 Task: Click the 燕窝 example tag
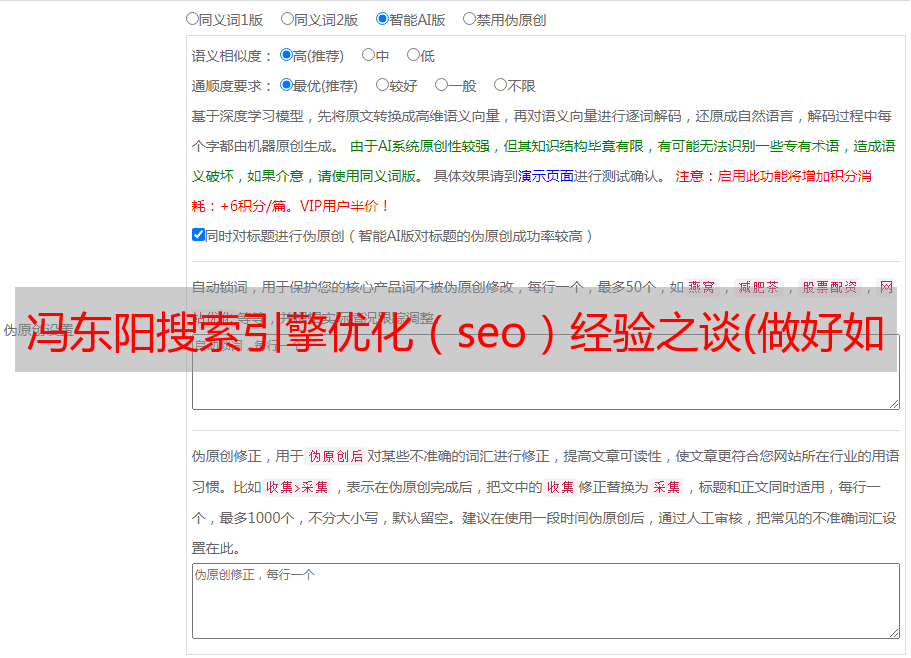click(702, 287)
